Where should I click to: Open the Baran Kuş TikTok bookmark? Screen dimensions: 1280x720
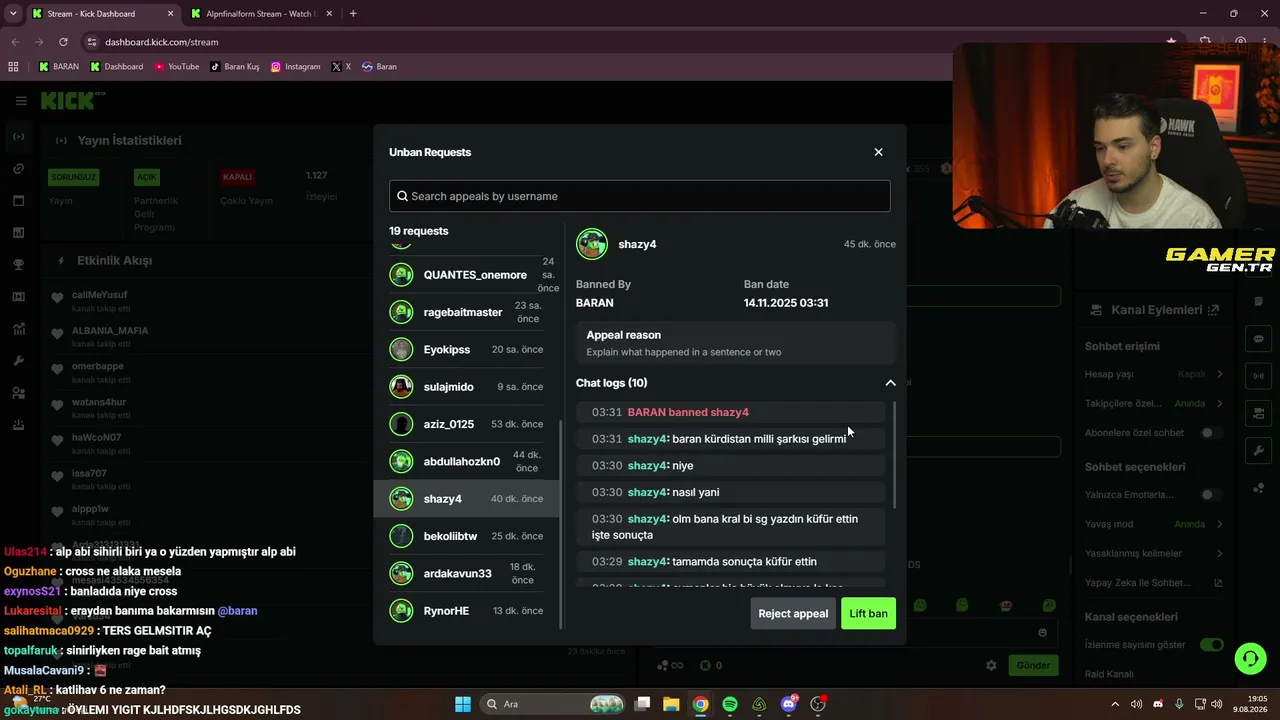click(x=235, y=67)
